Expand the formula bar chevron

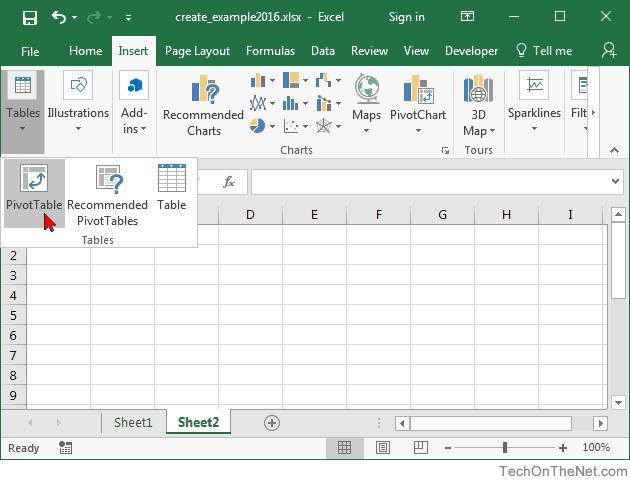pos(615,181)
